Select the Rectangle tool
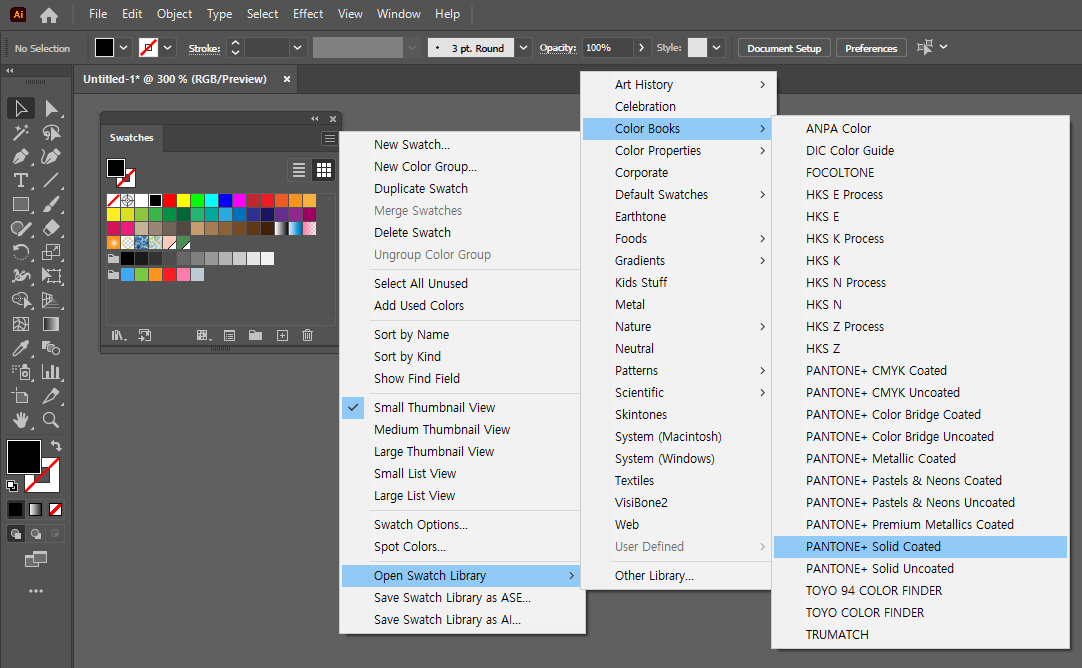Screen dimensions: 1082x668 21,204
